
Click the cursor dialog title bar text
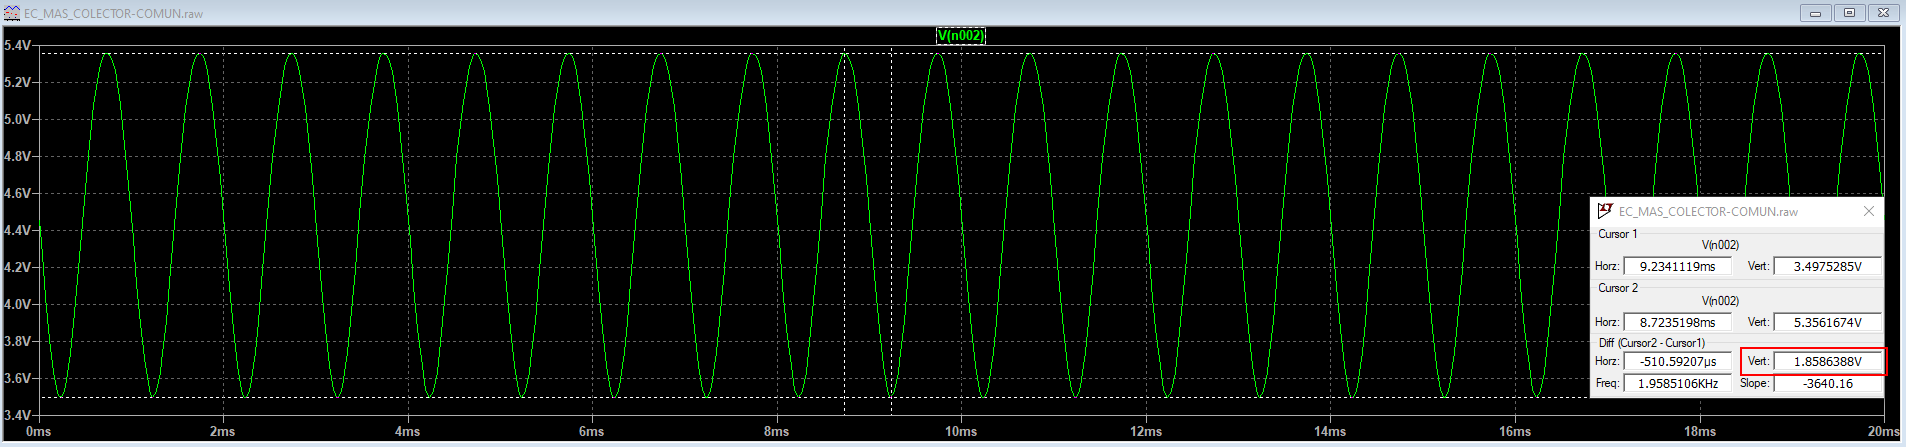tap(1708, 212)
